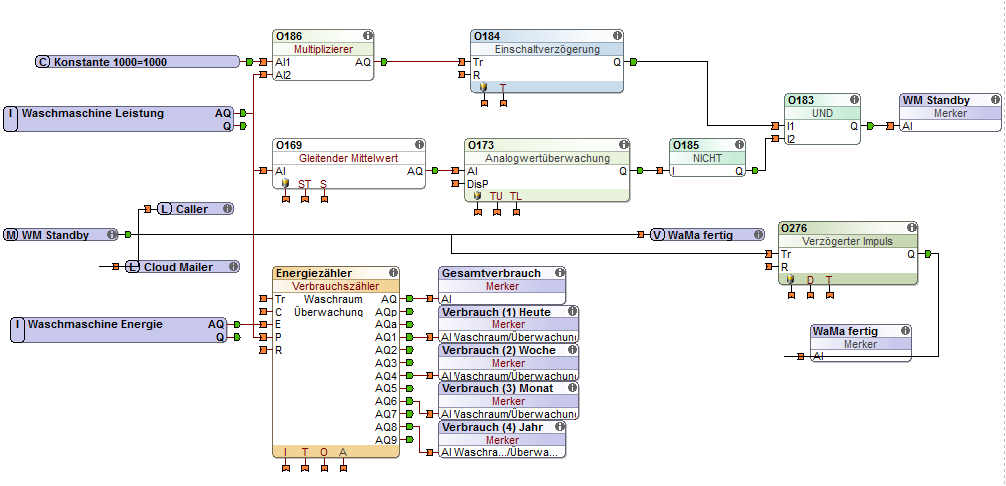The width and height of the screenshot is (1006, 486).
Task: Open info icon on O186 Multiplizierer block
Action: tap(368, 36)
